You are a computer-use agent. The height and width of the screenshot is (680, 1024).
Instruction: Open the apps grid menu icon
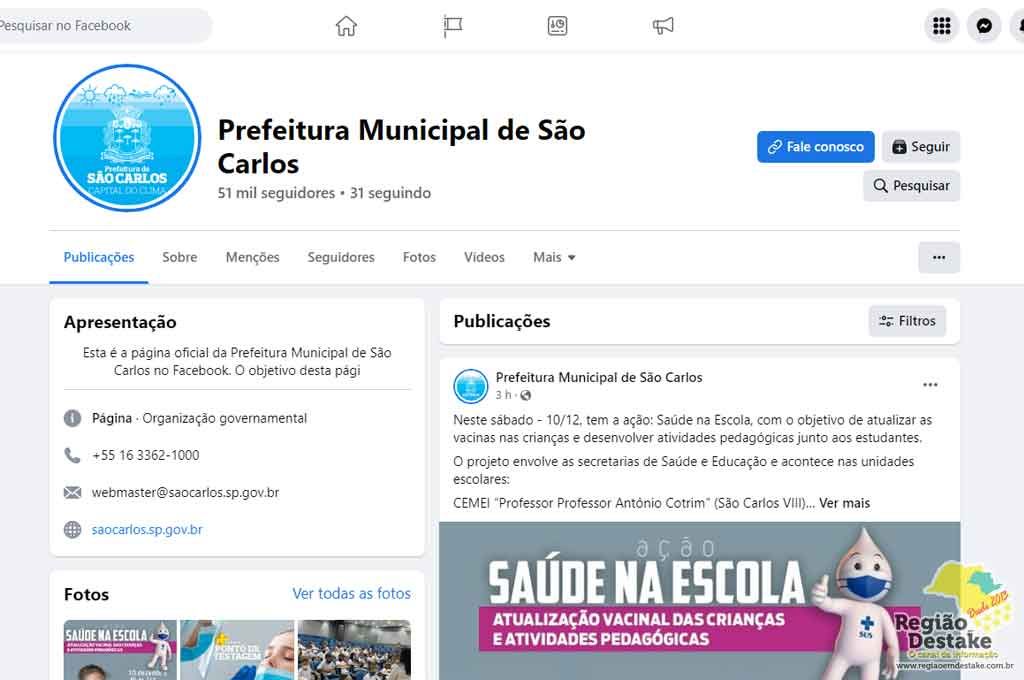pos(941,27)
